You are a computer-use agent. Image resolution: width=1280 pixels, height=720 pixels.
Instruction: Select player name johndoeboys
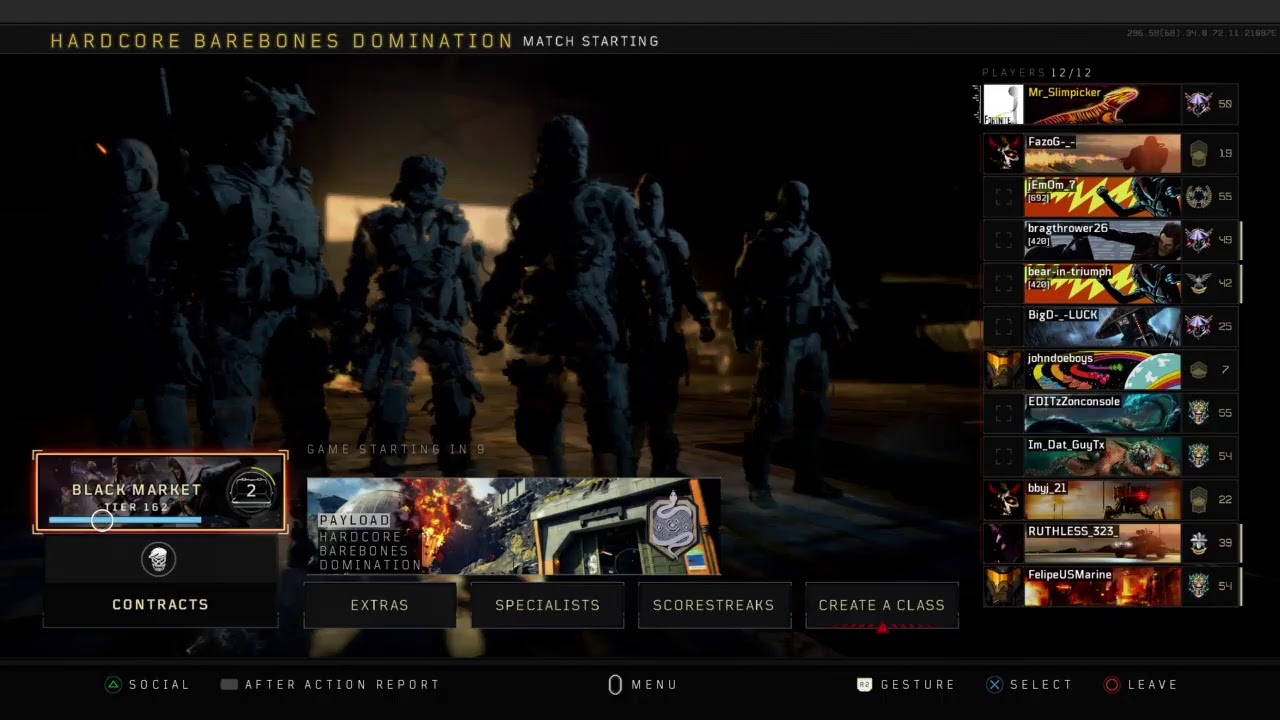1060,358
